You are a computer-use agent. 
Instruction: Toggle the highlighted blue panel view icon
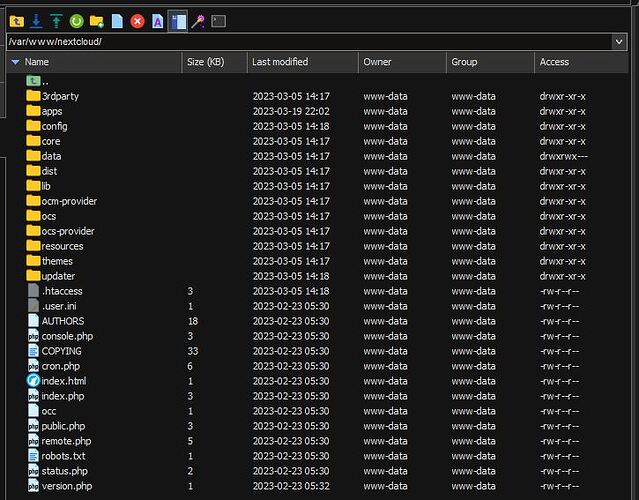pos(178,21)
